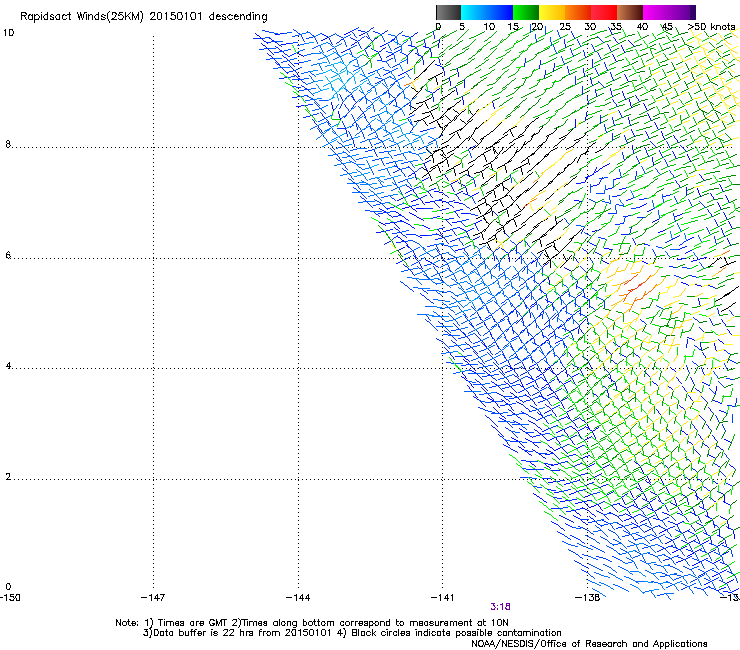Click the latitude label '8'
The image size is (740, 650).
(x=8, y=144)
